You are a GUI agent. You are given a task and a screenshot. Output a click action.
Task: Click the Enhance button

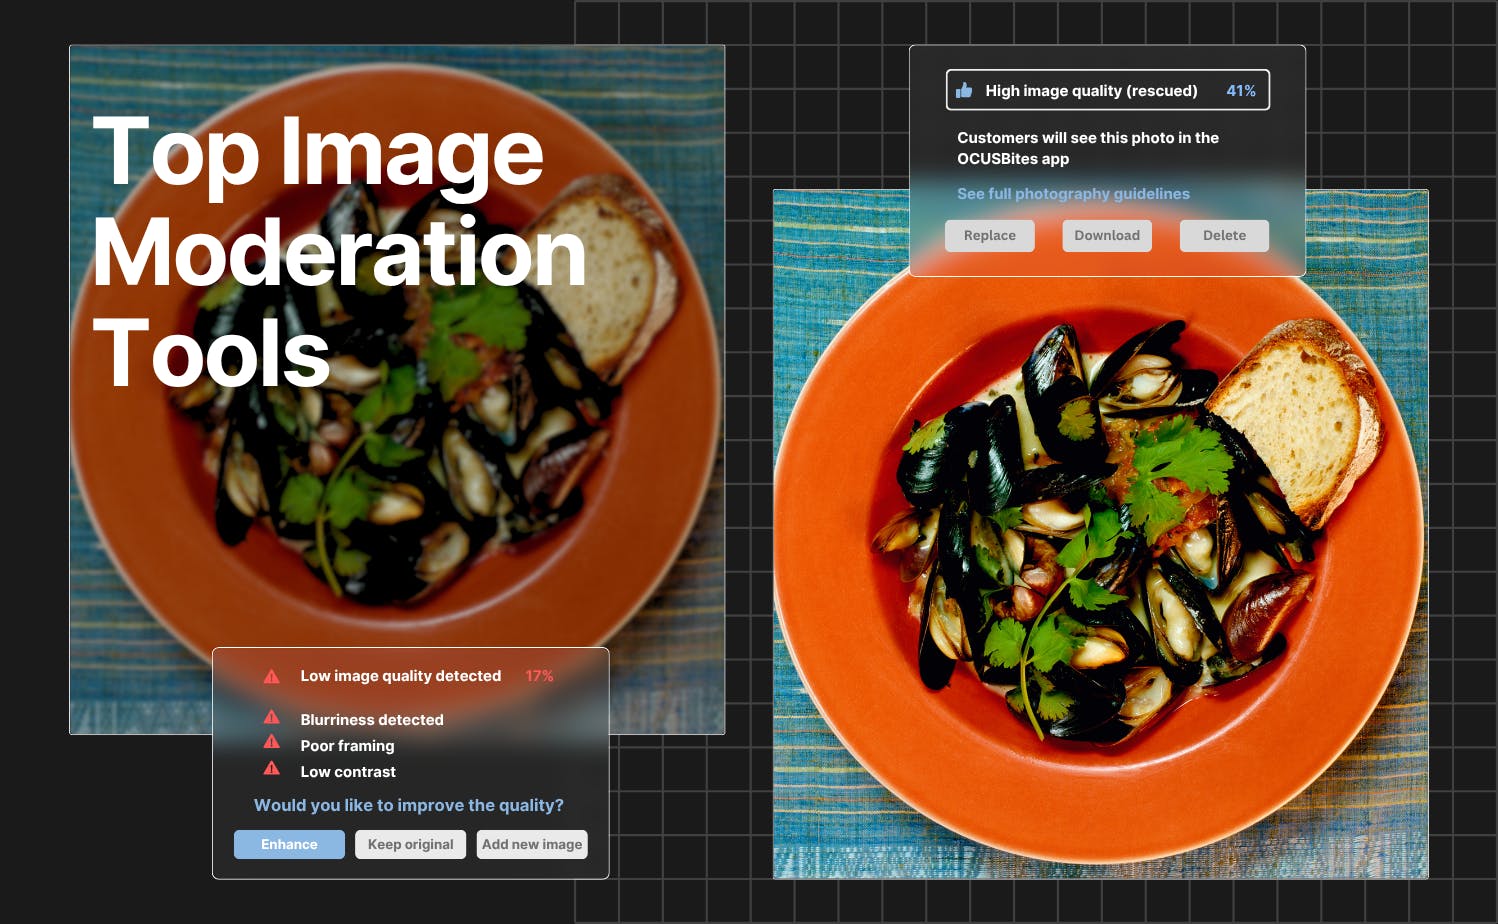[289, 844]
